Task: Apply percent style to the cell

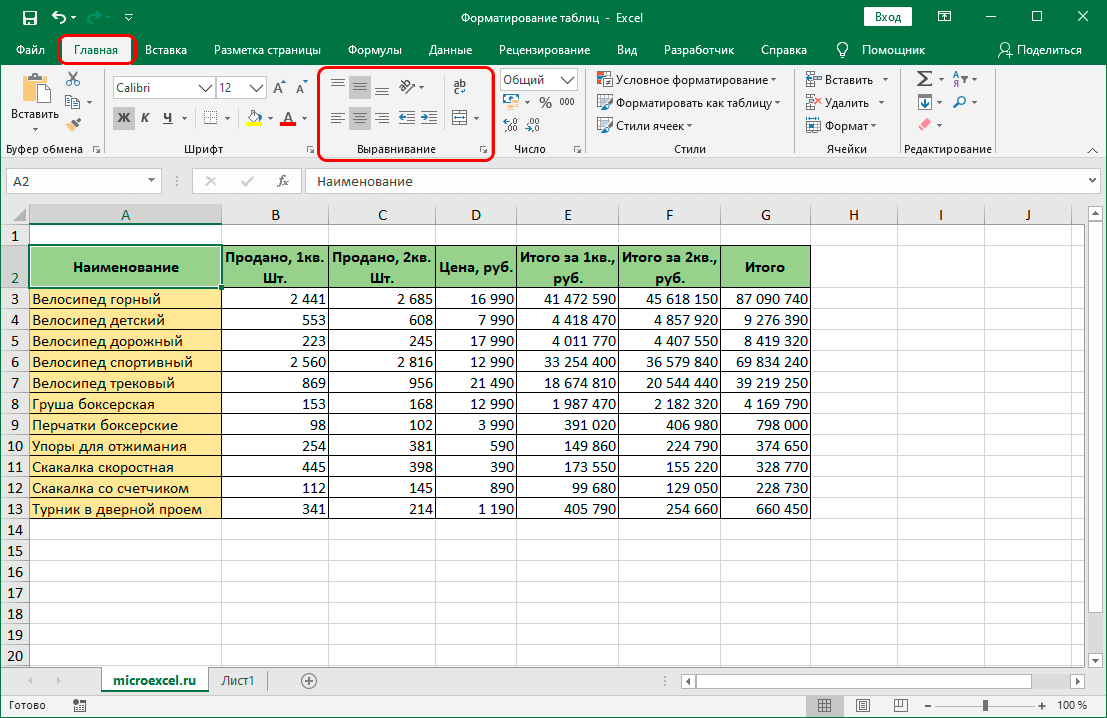Action: [545, 102]
